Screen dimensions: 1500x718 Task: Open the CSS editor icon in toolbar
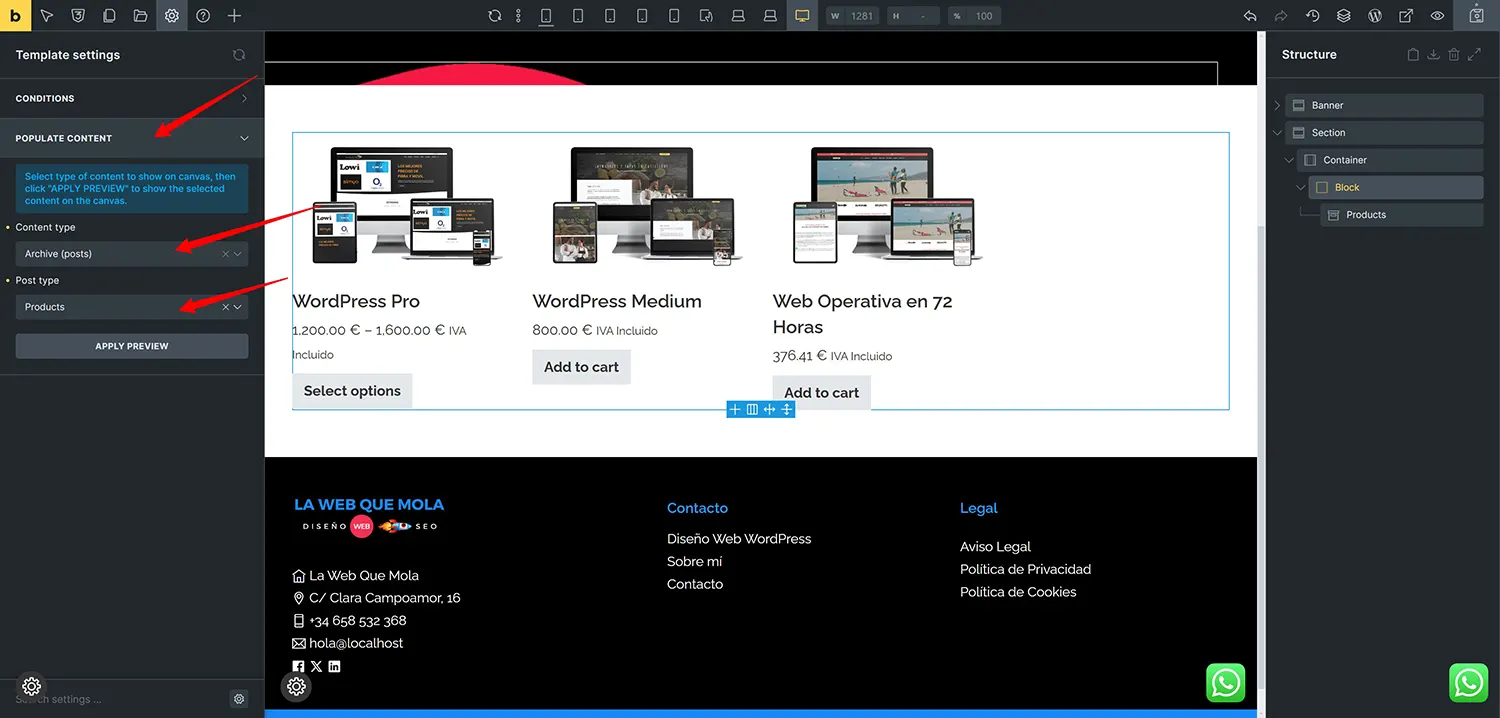click(x=78, y=16)
